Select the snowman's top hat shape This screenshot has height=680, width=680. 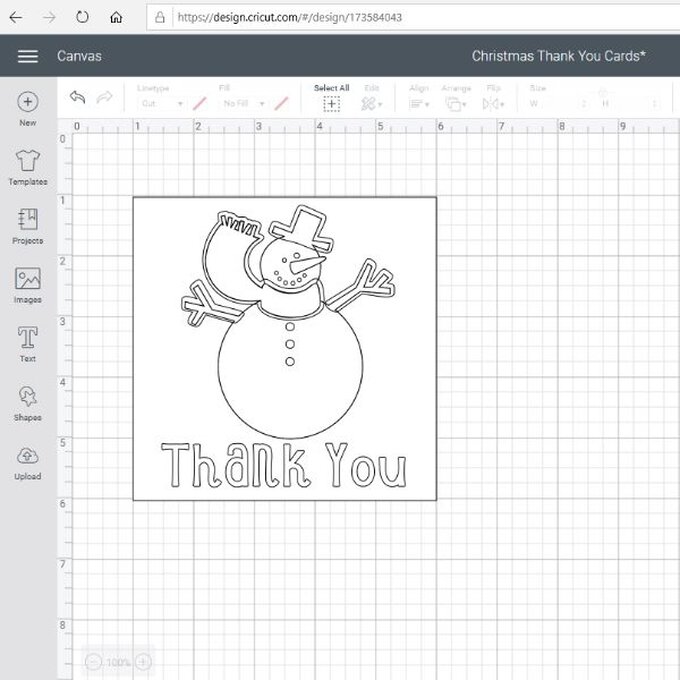[303, 228]
